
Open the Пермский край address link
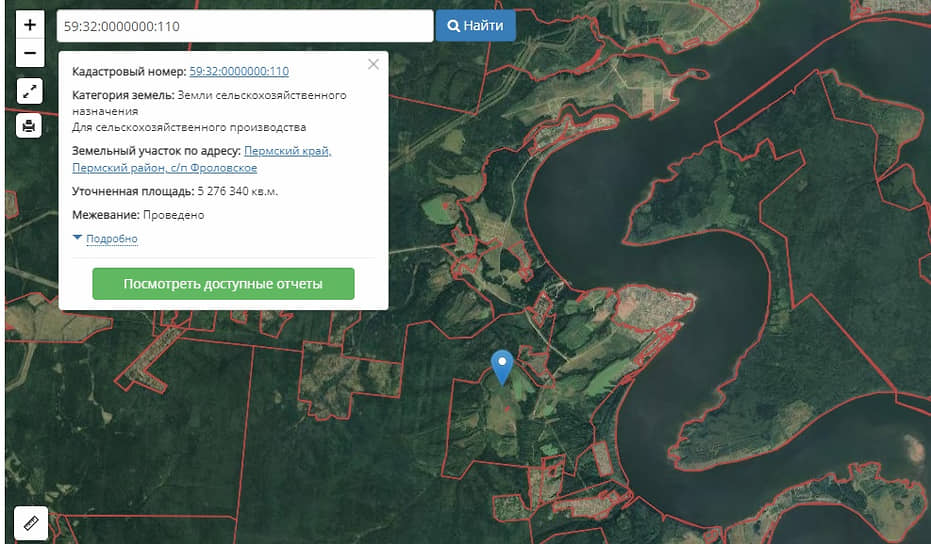click(288, 151)
